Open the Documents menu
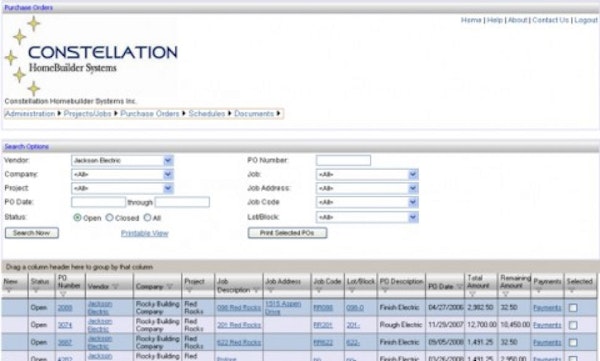Screen dimensions: 600x361 (x=254, y=114)
